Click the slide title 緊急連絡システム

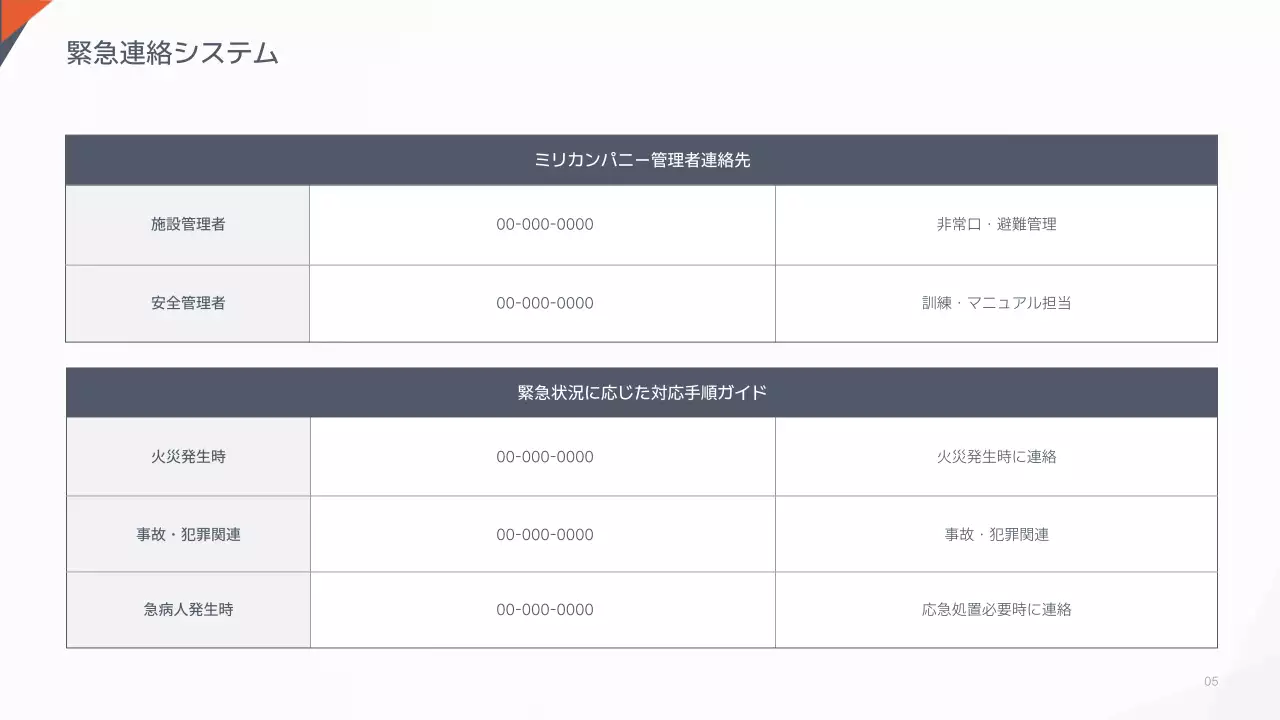point(172,54)
